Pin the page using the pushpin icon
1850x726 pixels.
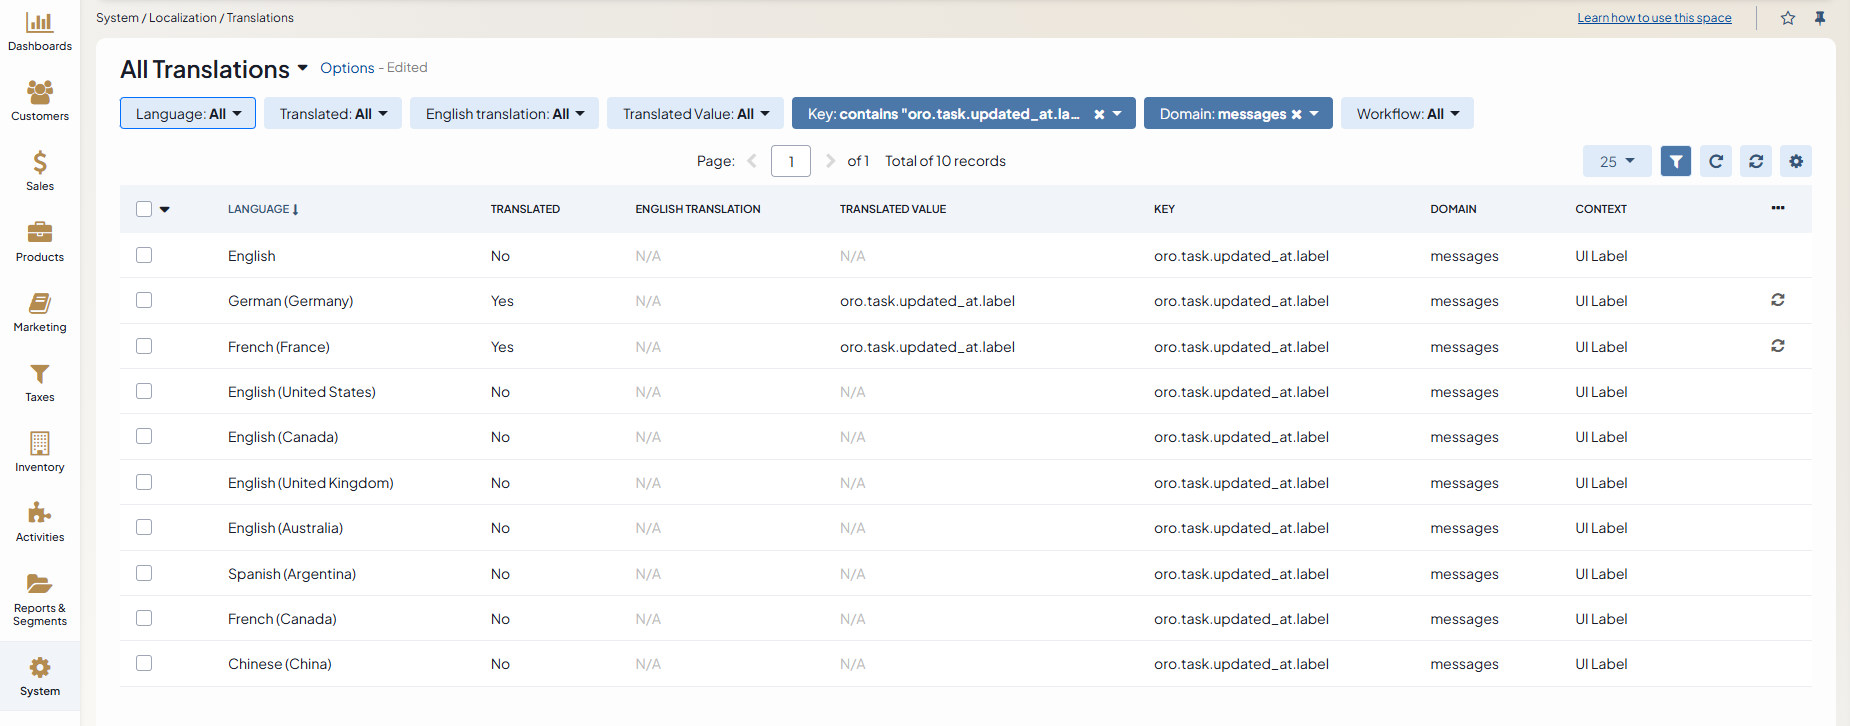[1820, 18]
